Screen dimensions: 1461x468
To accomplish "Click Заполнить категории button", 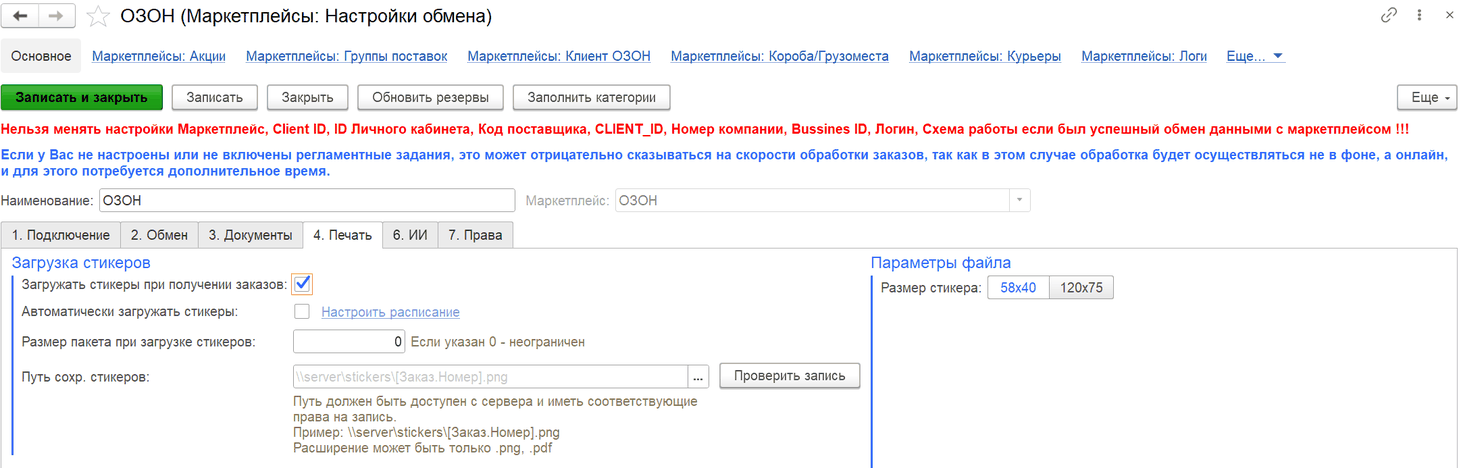I will tap(591, 97).
